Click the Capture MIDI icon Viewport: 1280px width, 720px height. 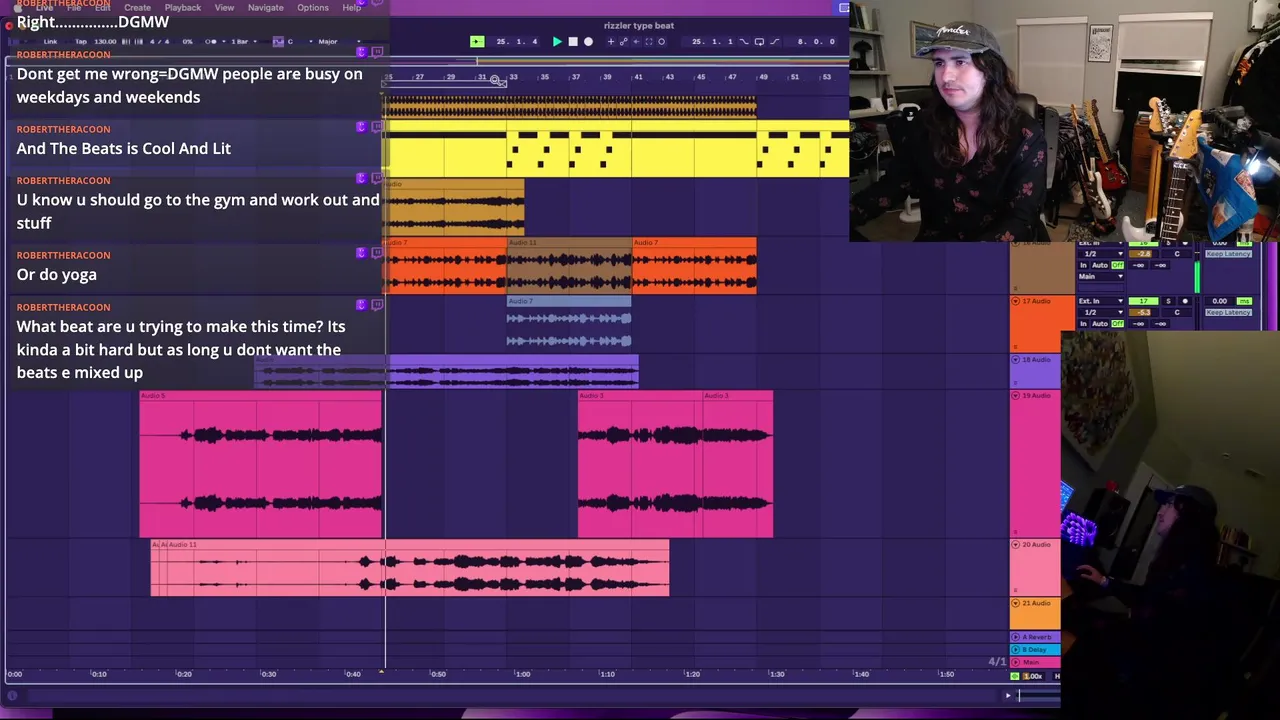click(649, 41)
